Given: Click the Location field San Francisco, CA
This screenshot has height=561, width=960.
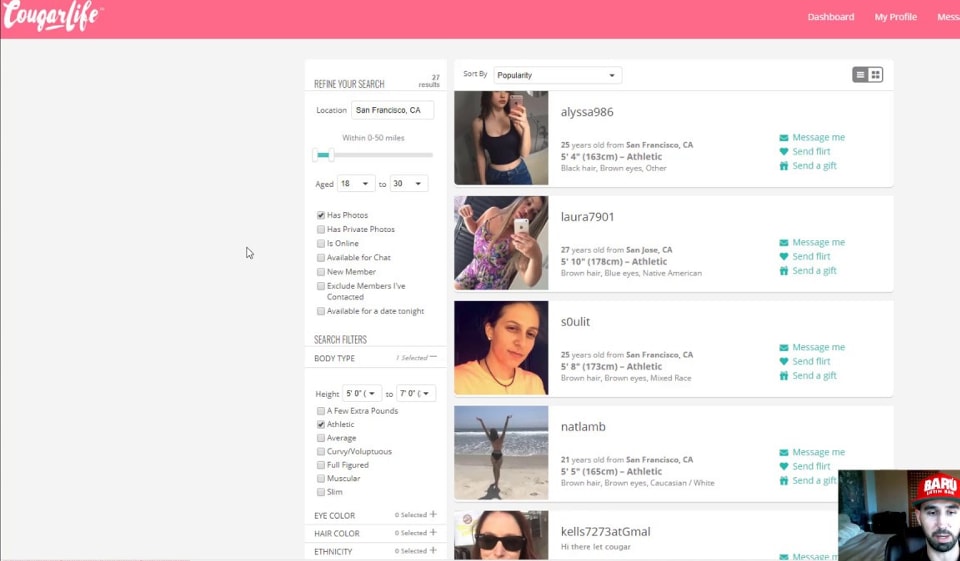Looking at the screenshot, I should click(392, 110).
